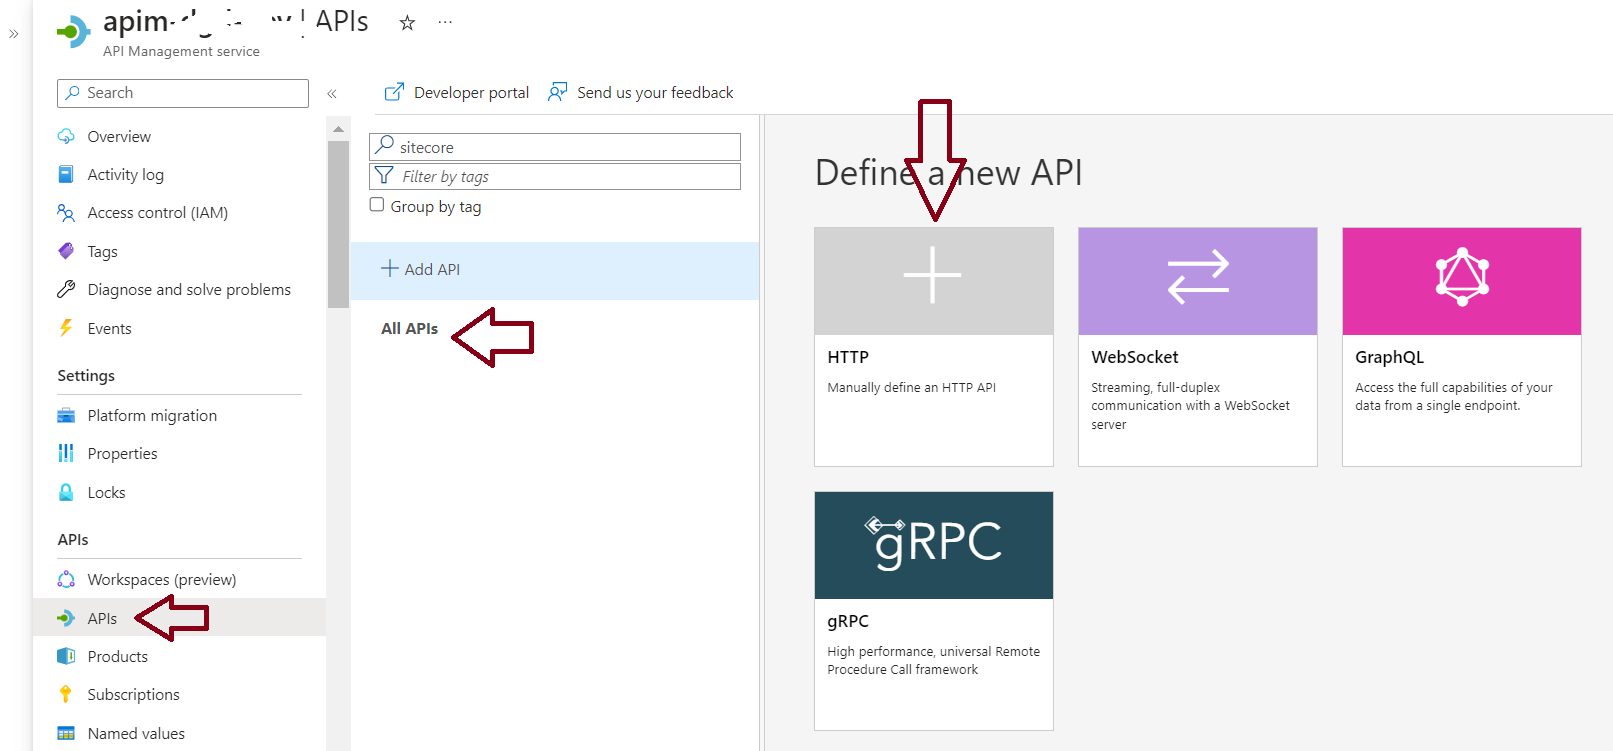Click the Named values table icon

[x=66, y=733]
